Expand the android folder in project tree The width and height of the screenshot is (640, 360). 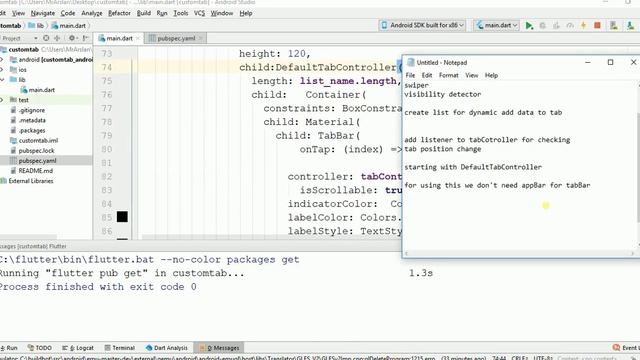click(2, 60)
